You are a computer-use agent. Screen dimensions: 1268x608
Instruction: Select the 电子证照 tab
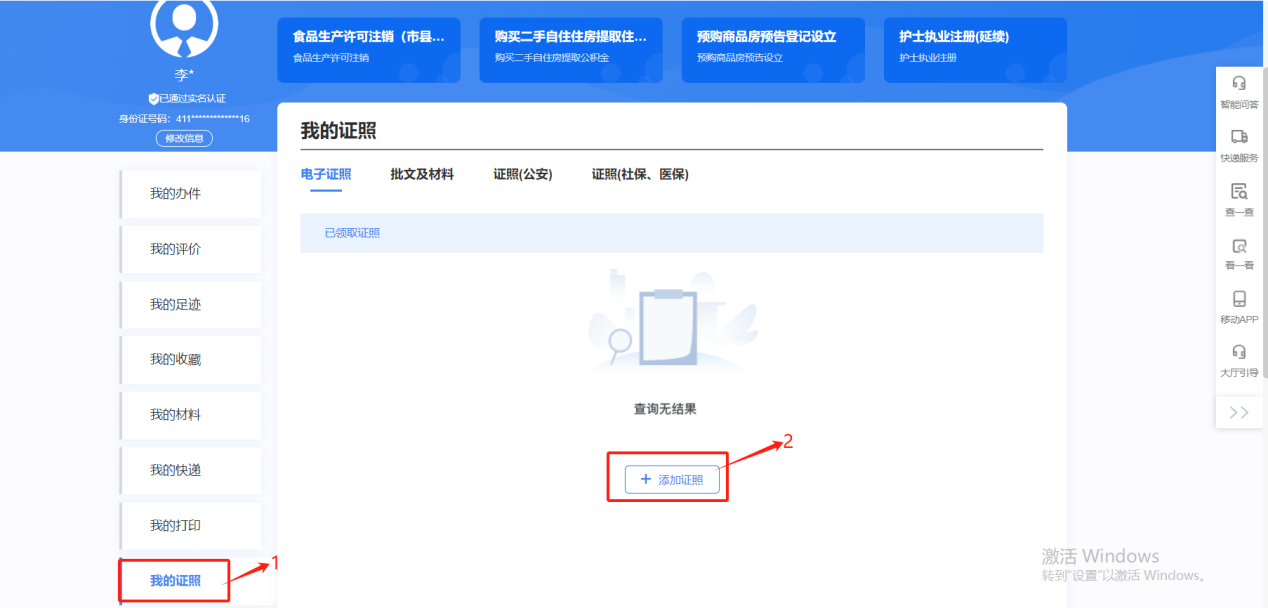coord(327,174)
